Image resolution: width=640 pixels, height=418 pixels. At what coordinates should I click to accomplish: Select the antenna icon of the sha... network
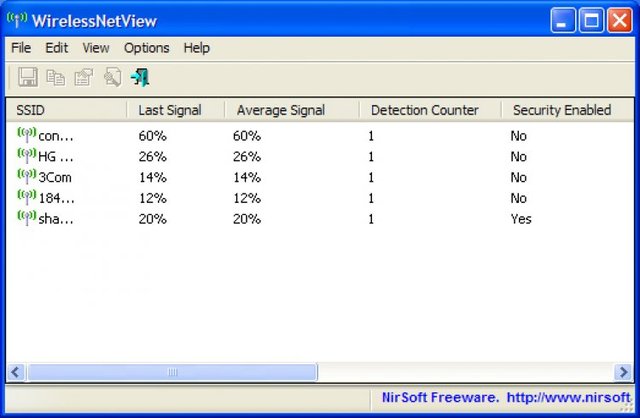(x=27, y=218)
